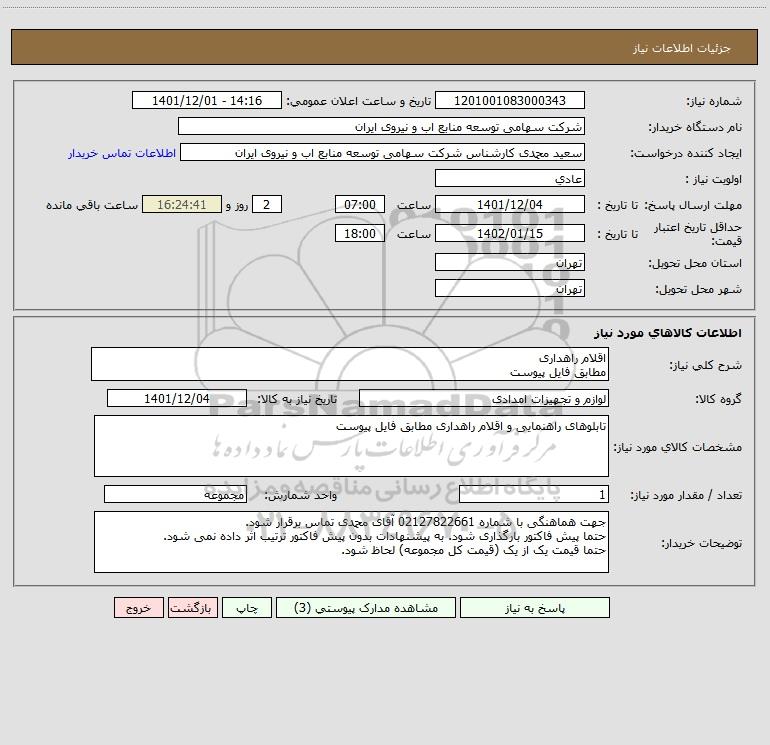Click the تاریخ و ساعت اعلان عمومی label
Image resolution: width=770 pixels, height=745 pixels.
click(358, 101)
